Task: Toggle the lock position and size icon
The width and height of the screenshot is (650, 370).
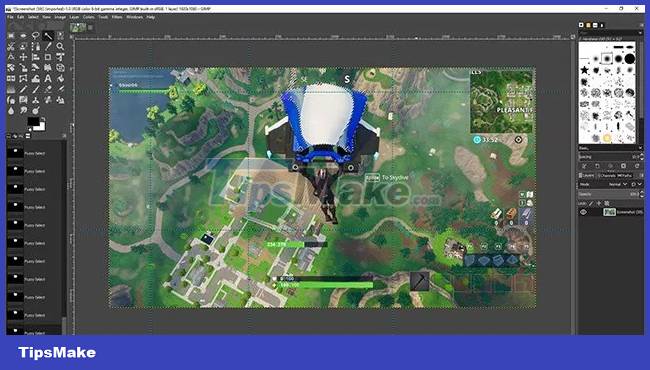Action: (598, 203)
